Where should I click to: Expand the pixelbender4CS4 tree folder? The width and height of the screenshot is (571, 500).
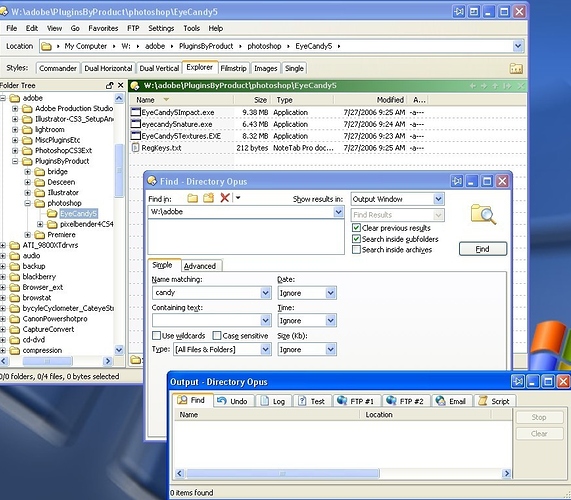tap(40, 224)
